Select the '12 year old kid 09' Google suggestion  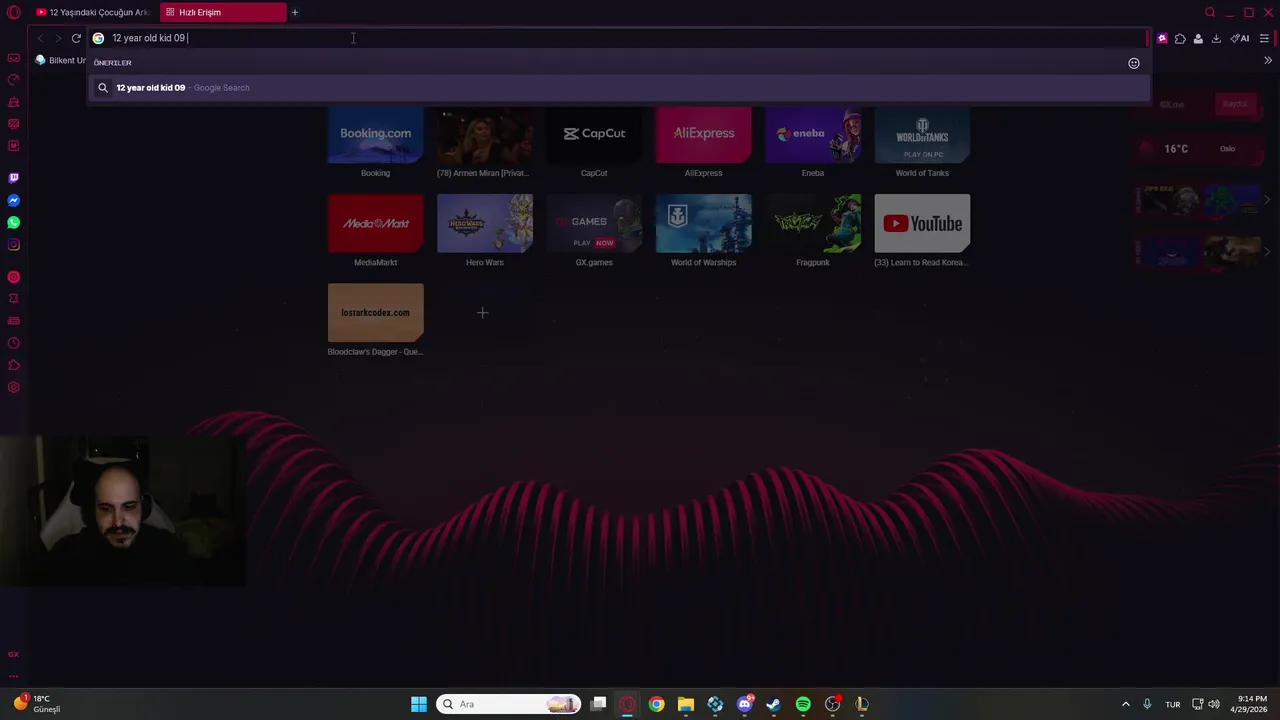coord(618,88)
